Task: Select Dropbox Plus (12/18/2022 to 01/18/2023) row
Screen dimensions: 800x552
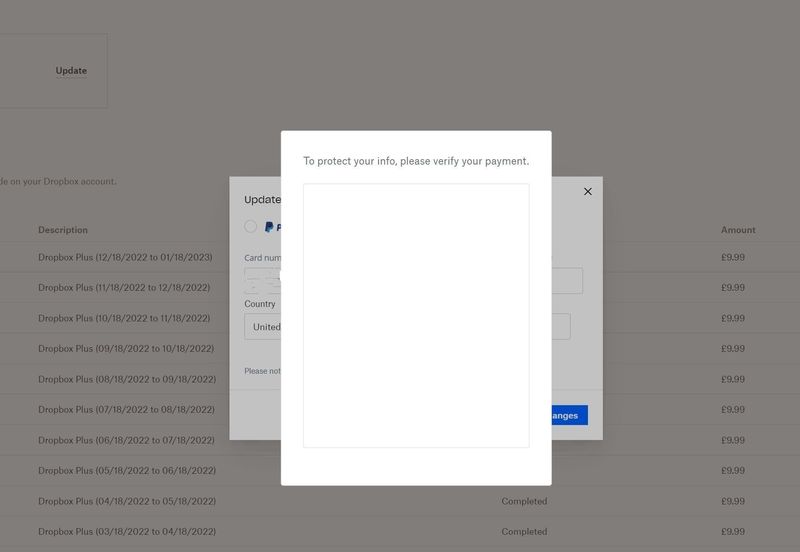Action: coord(125,257)
